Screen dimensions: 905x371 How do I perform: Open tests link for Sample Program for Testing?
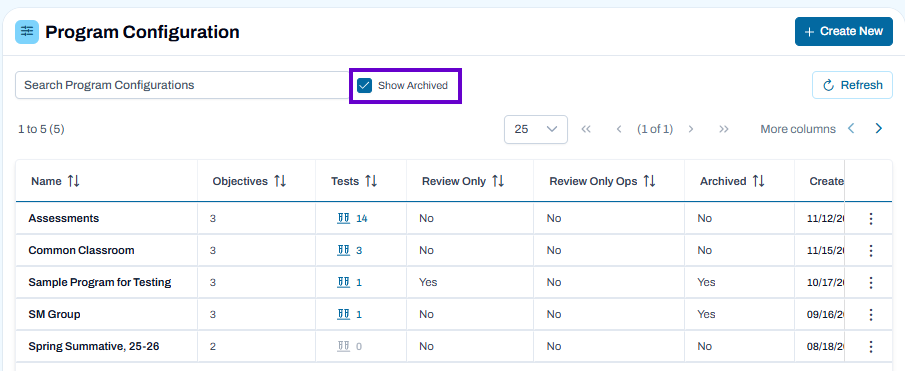[x=350, y=283]
